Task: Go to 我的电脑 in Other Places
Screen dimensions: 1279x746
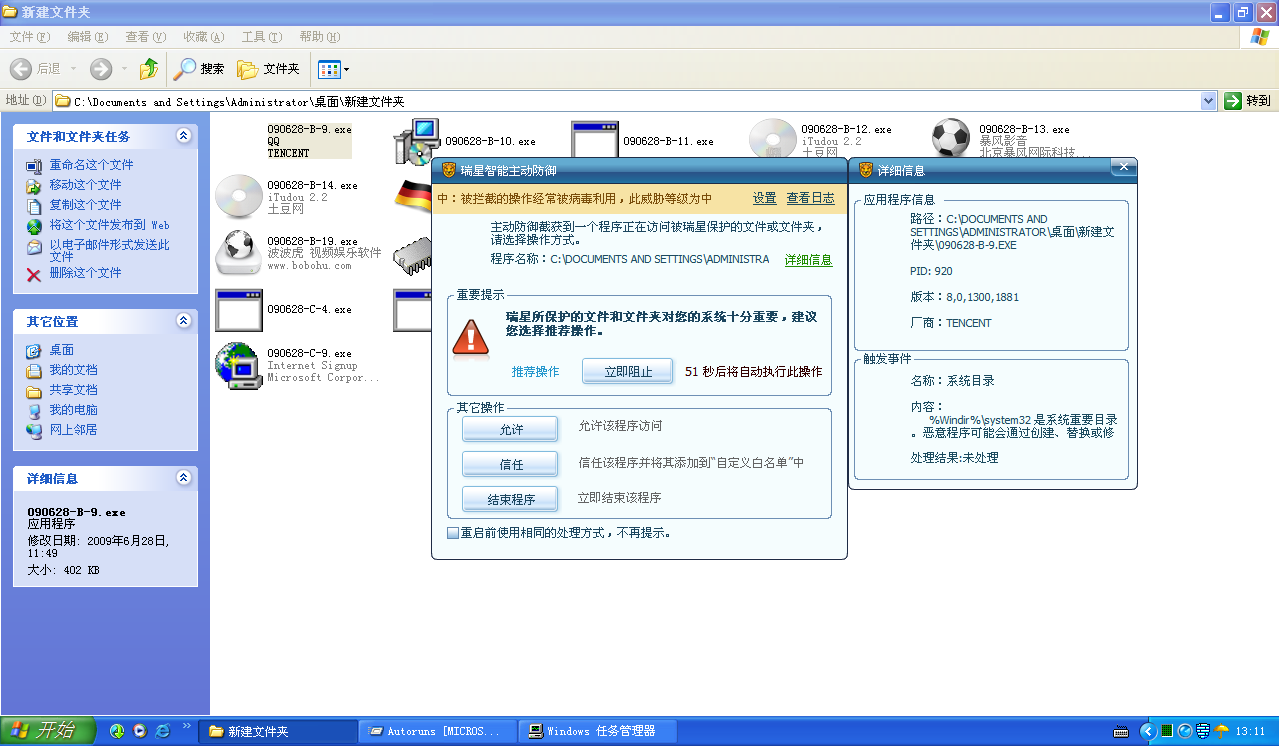Action: pyautogui.click(x=73, y=410)
